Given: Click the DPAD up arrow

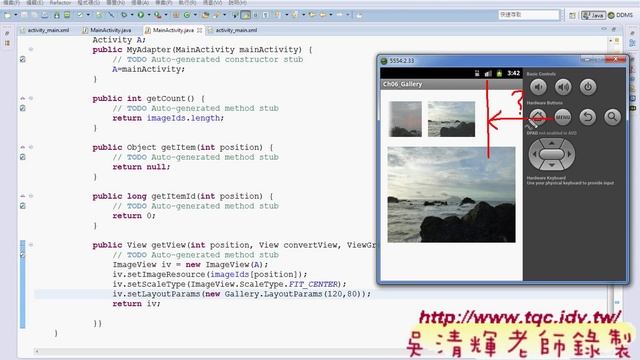Looking at the screenshot, I should point(551,143).
